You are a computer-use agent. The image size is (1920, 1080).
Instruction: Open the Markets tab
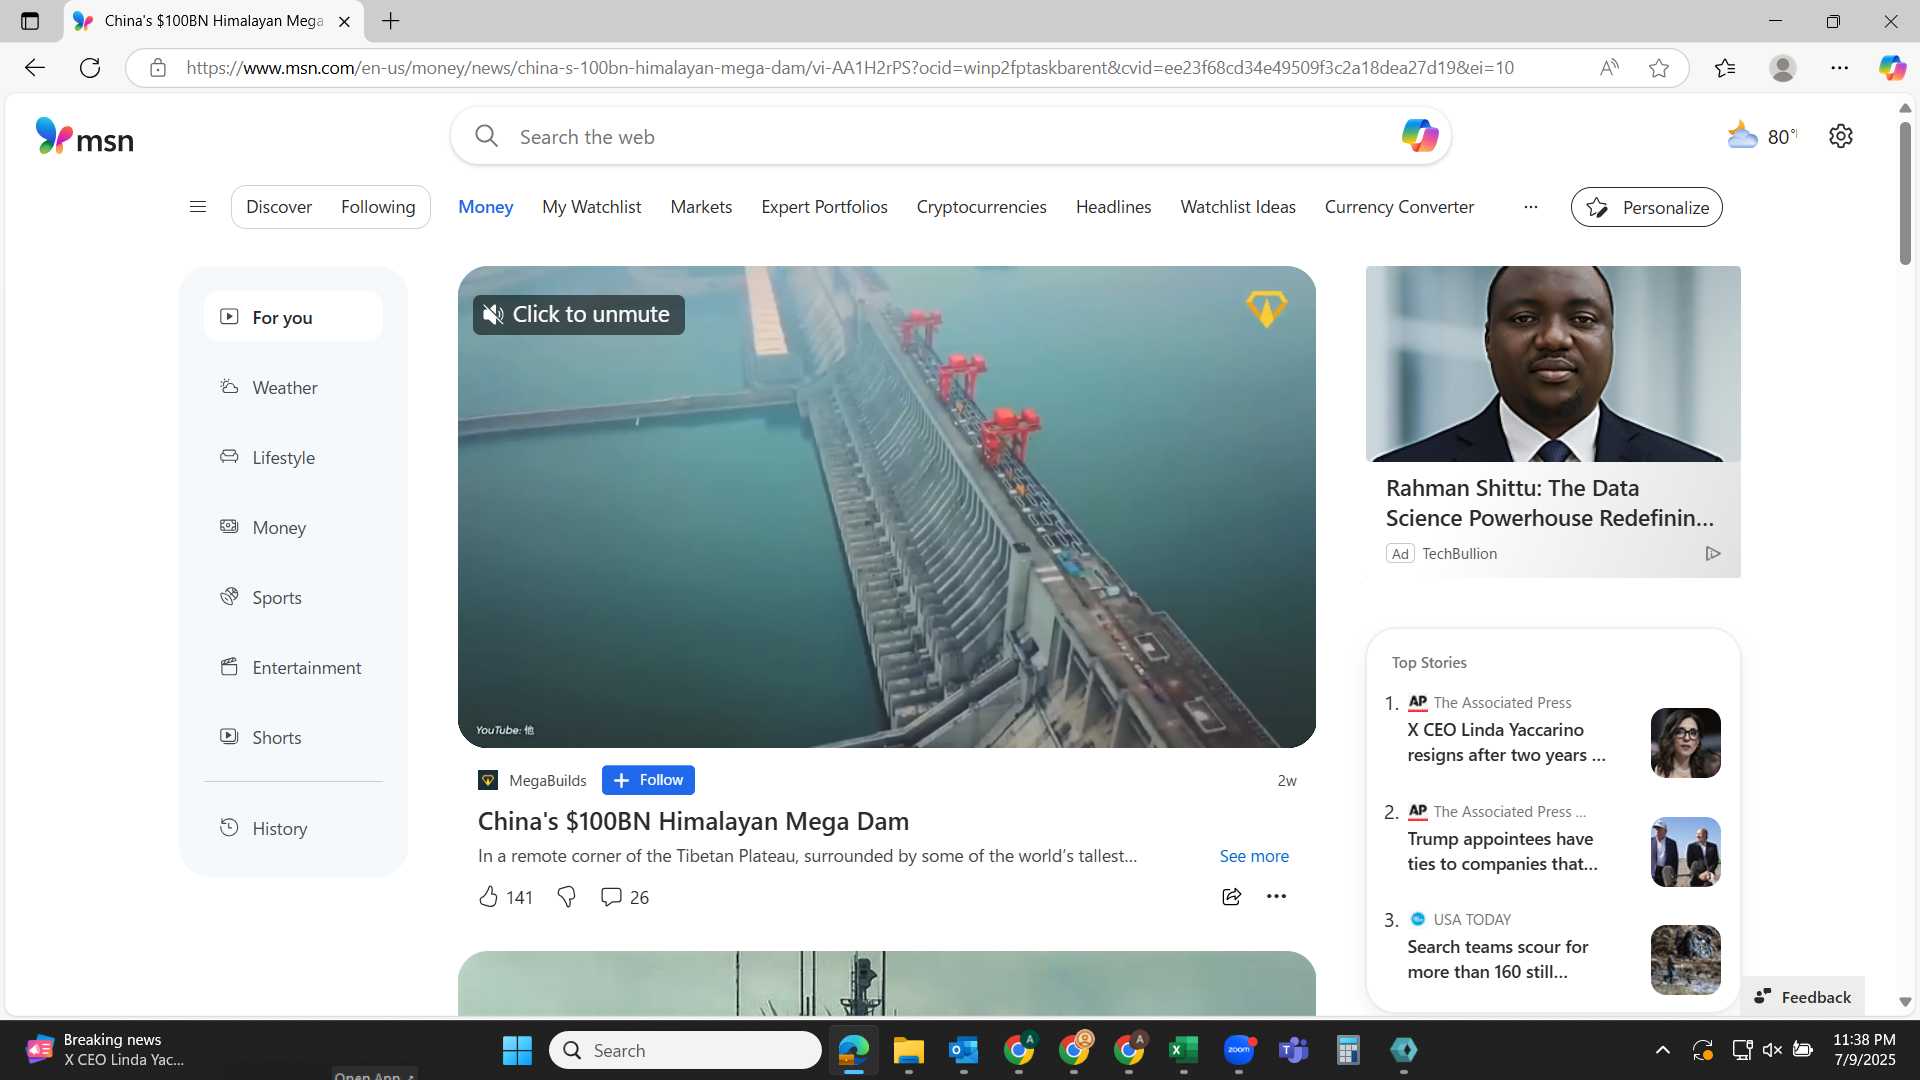point(701,207)
